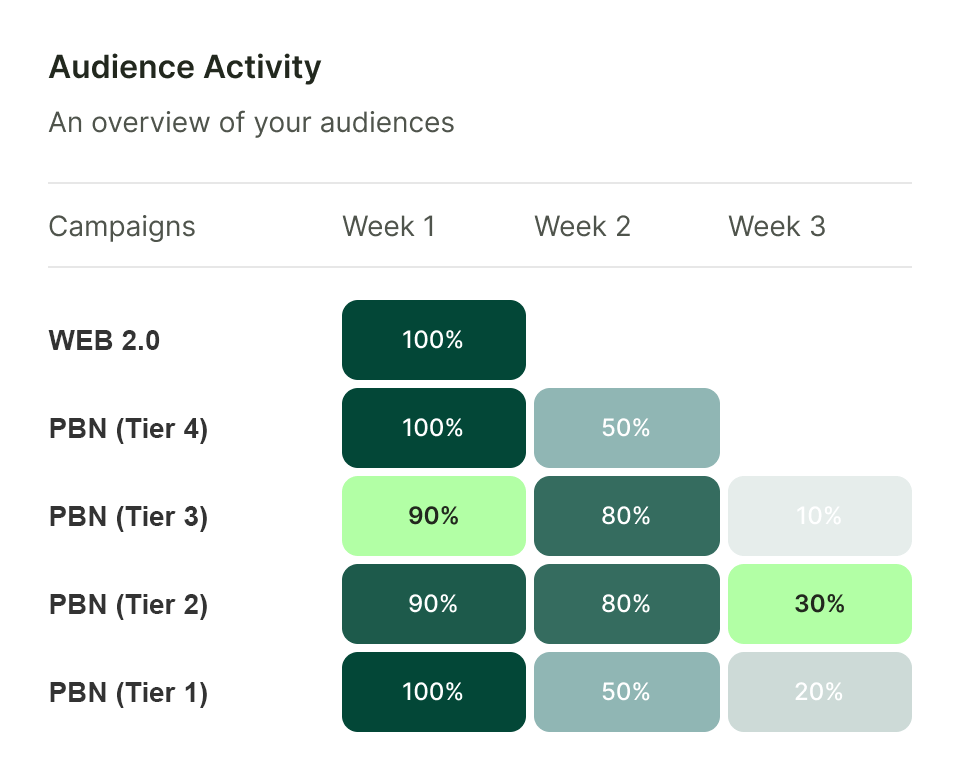Select PBN (Tier 2) Week 2 80% cell
This screenshot has width=960, height=780.
[x=626, y=604]
